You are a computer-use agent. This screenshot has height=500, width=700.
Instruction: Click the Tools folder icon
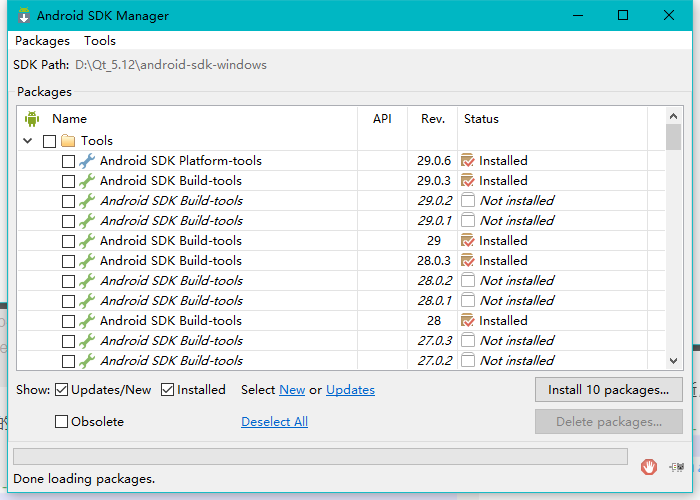coord(68,141)
